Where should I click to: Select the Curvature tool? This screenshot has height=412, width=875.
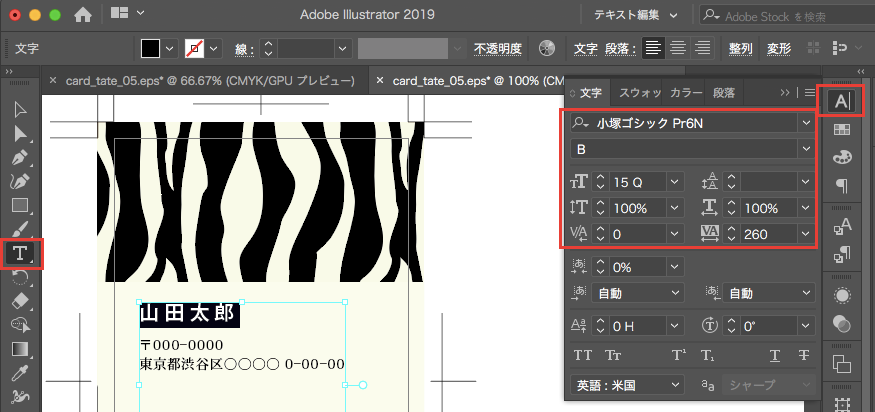(20, 181)
